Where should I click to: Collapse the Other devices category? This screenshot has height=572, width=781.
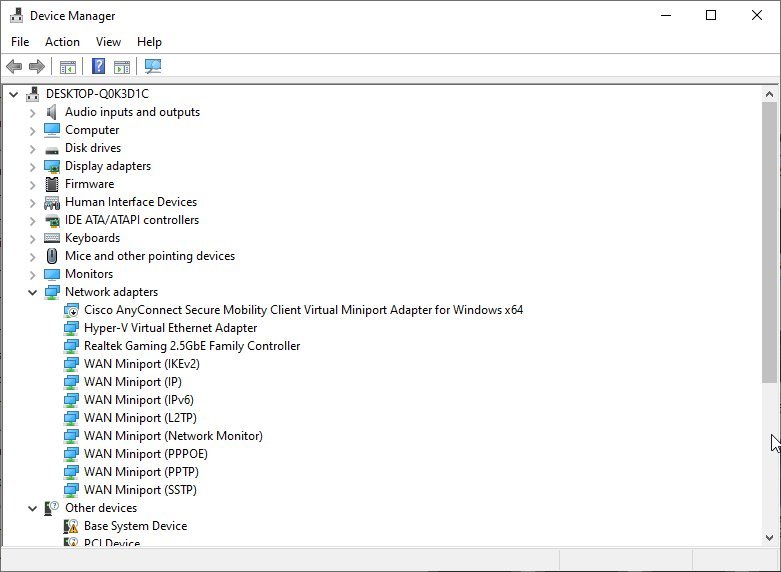click(32, 508)
